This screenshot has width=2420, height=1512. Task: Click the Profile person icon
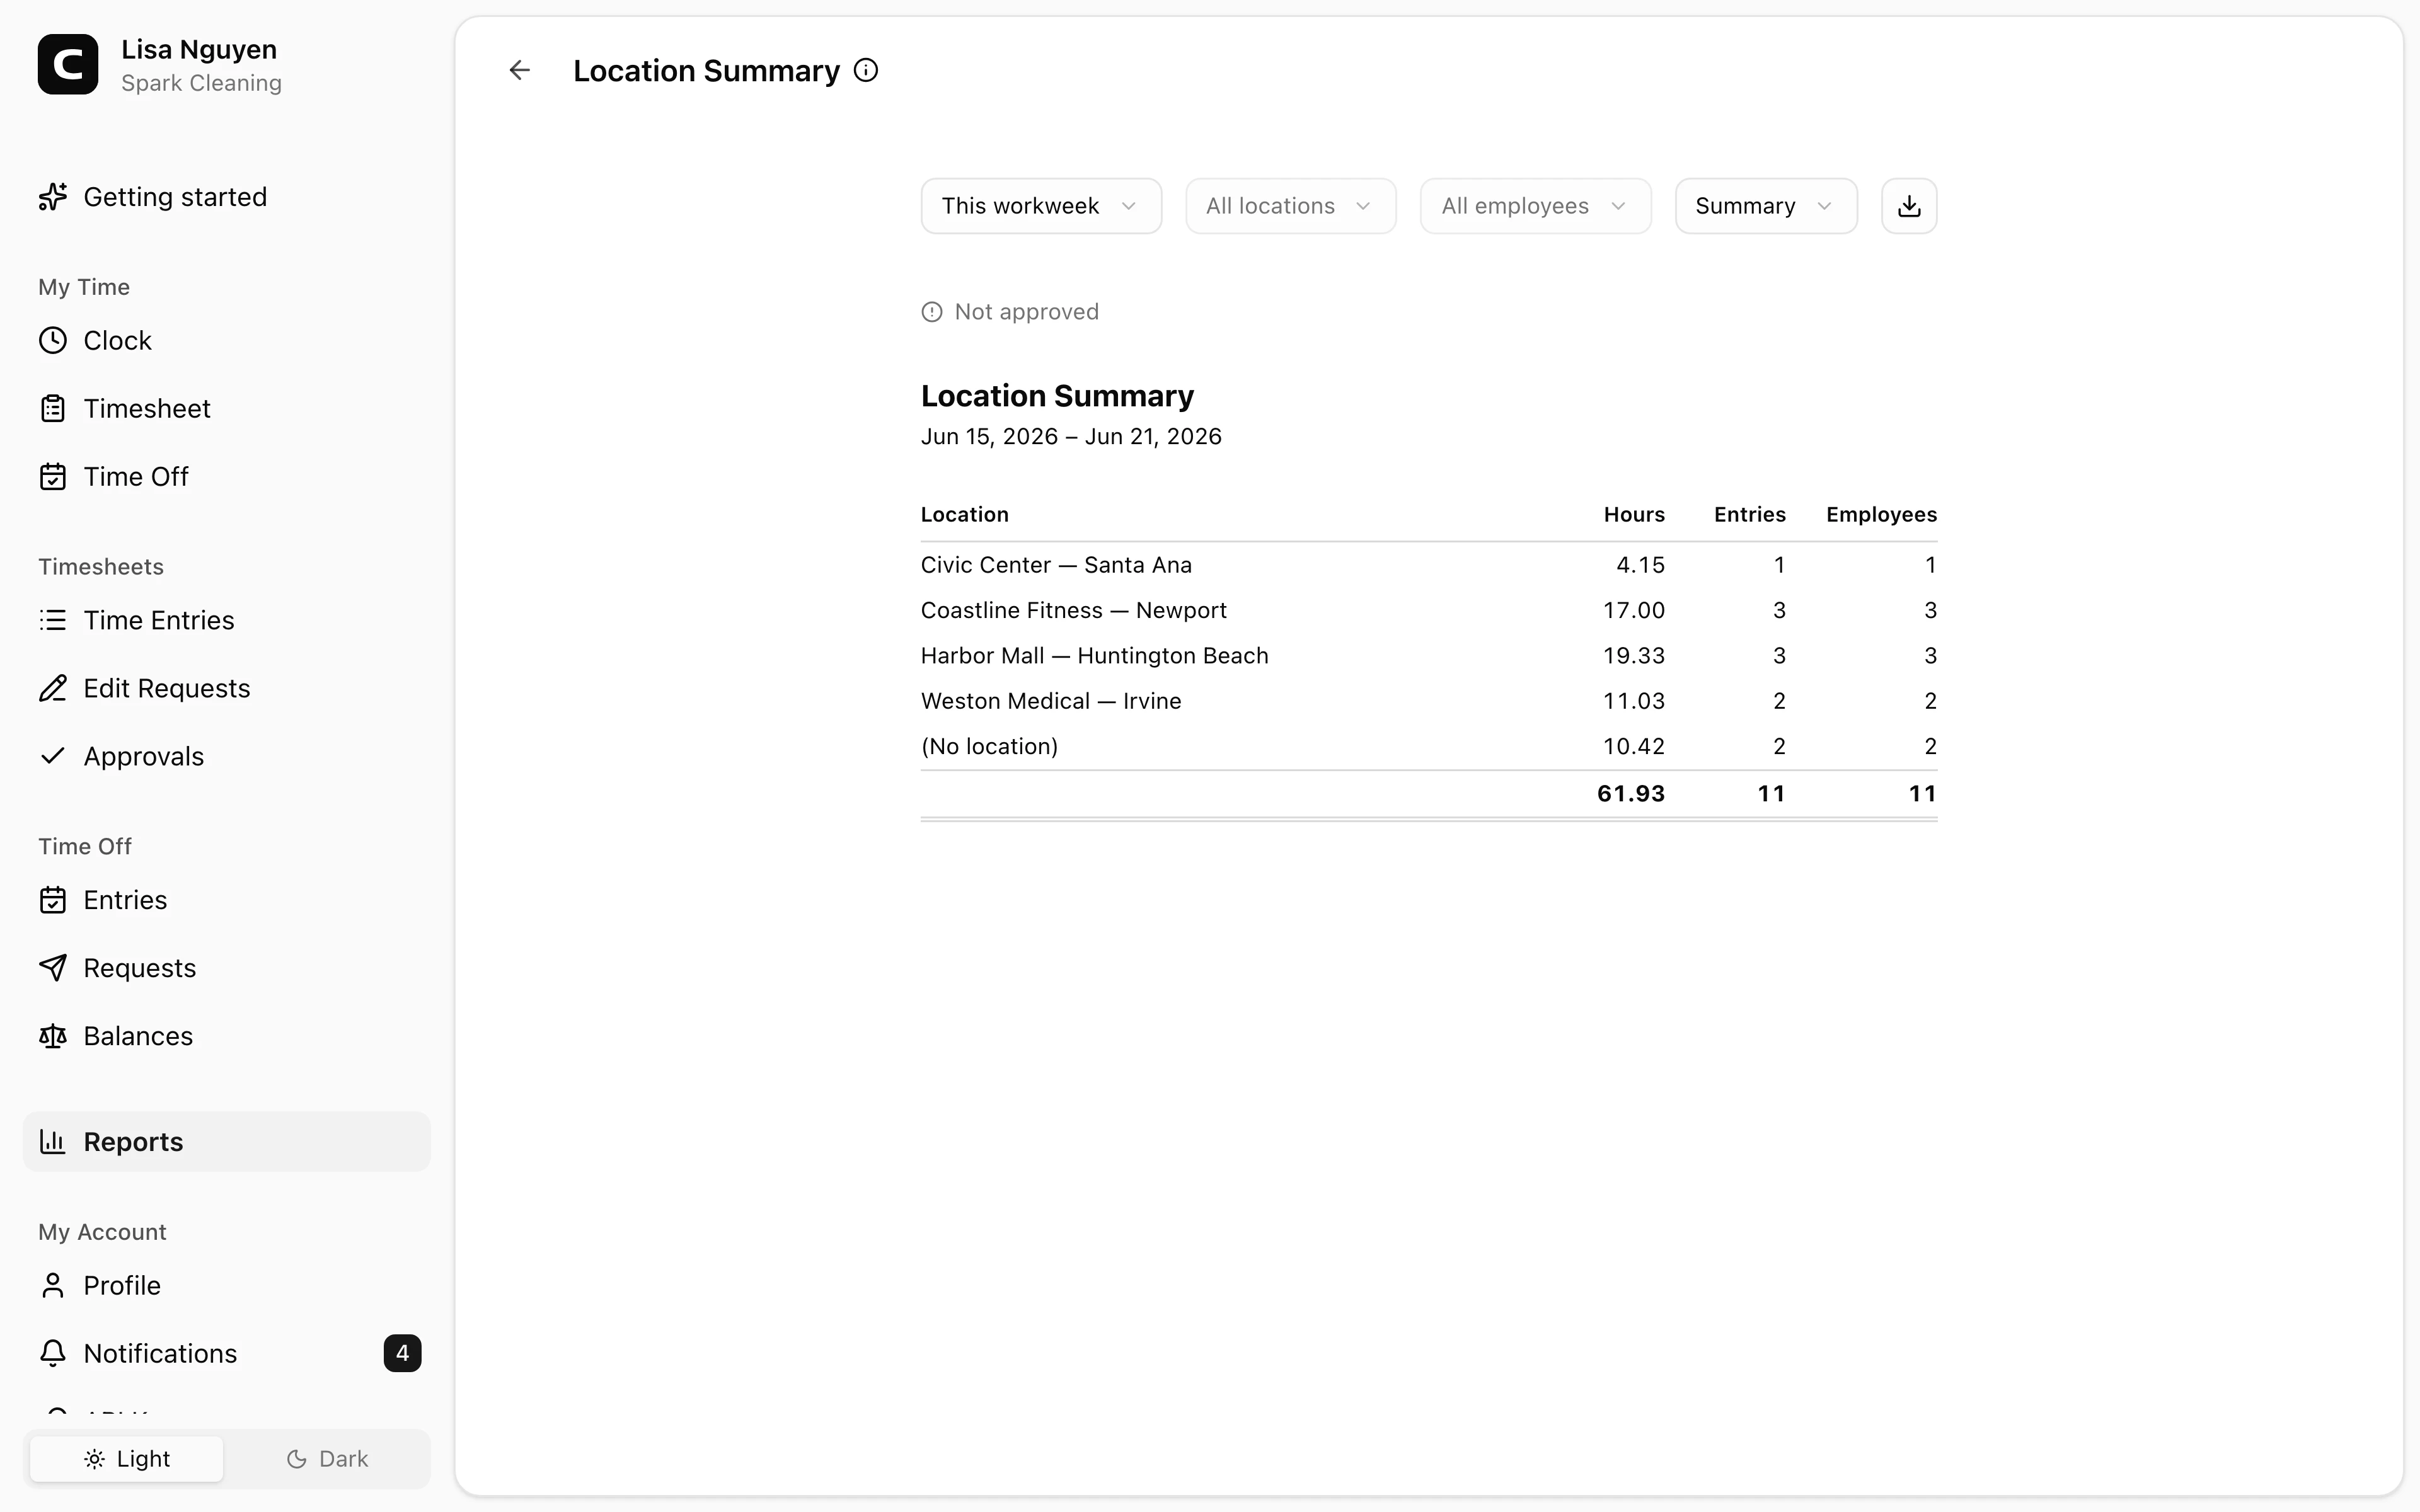pos(53,1285)
